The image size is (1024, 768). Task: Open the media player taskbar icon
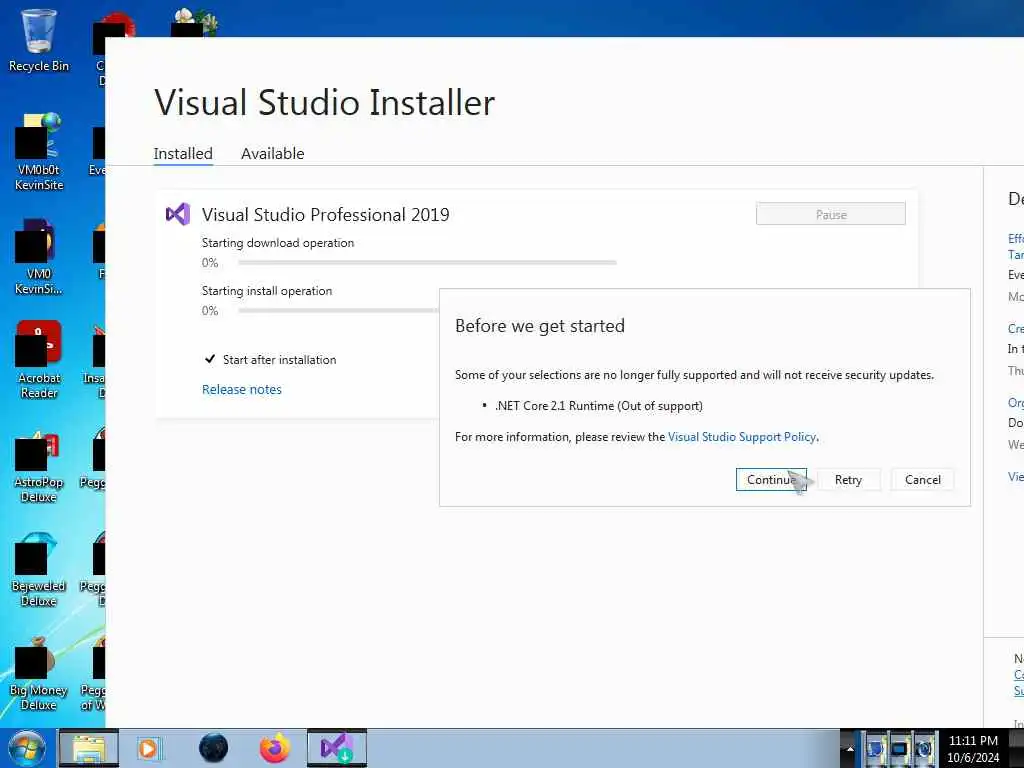(148, 748)
